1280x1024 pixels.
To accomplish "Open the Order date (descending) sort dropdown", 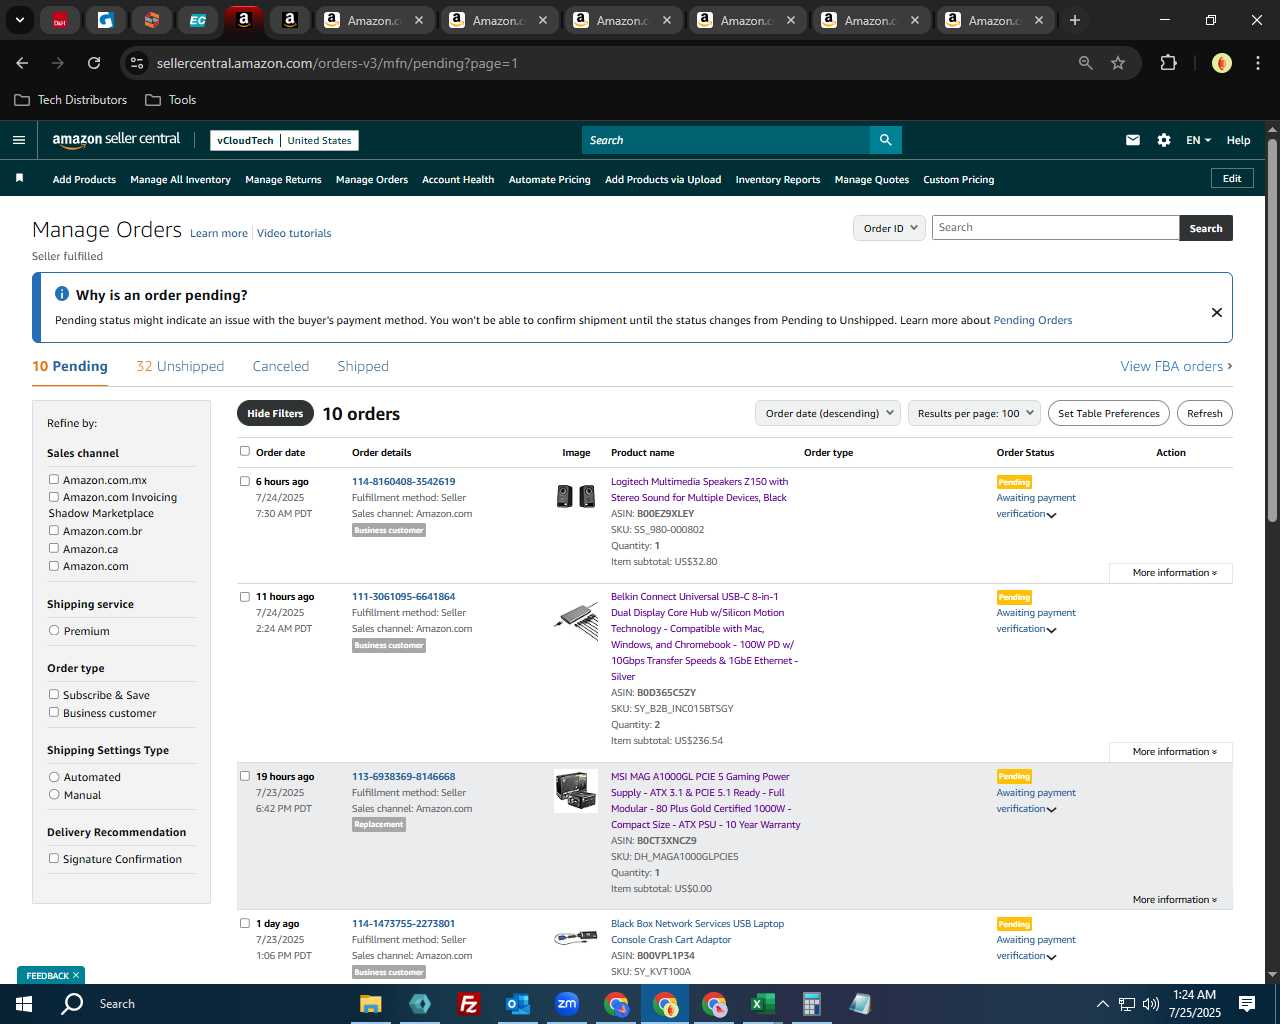I will coord(828,413).
